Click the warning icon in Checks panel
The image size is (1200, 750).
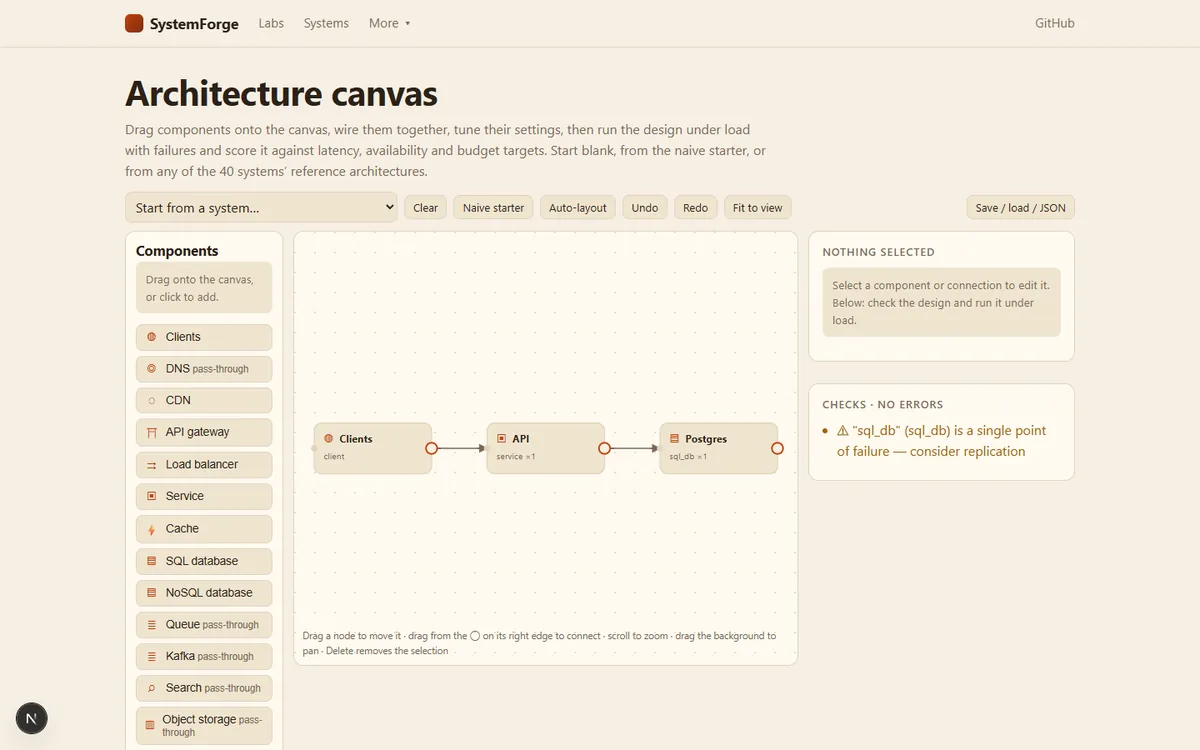coord(843,431)
